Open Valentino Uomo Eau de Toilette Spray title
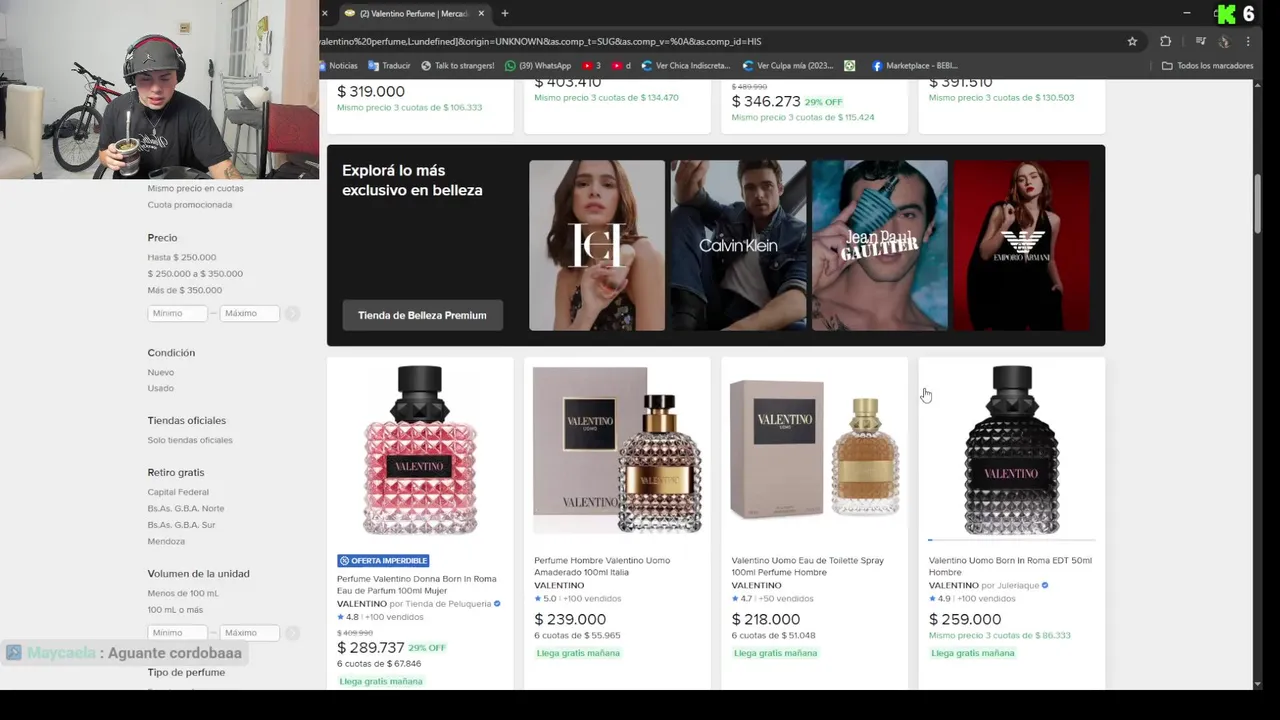The width and height of the screenshot is (1280, 720). [x=807, y=566]
